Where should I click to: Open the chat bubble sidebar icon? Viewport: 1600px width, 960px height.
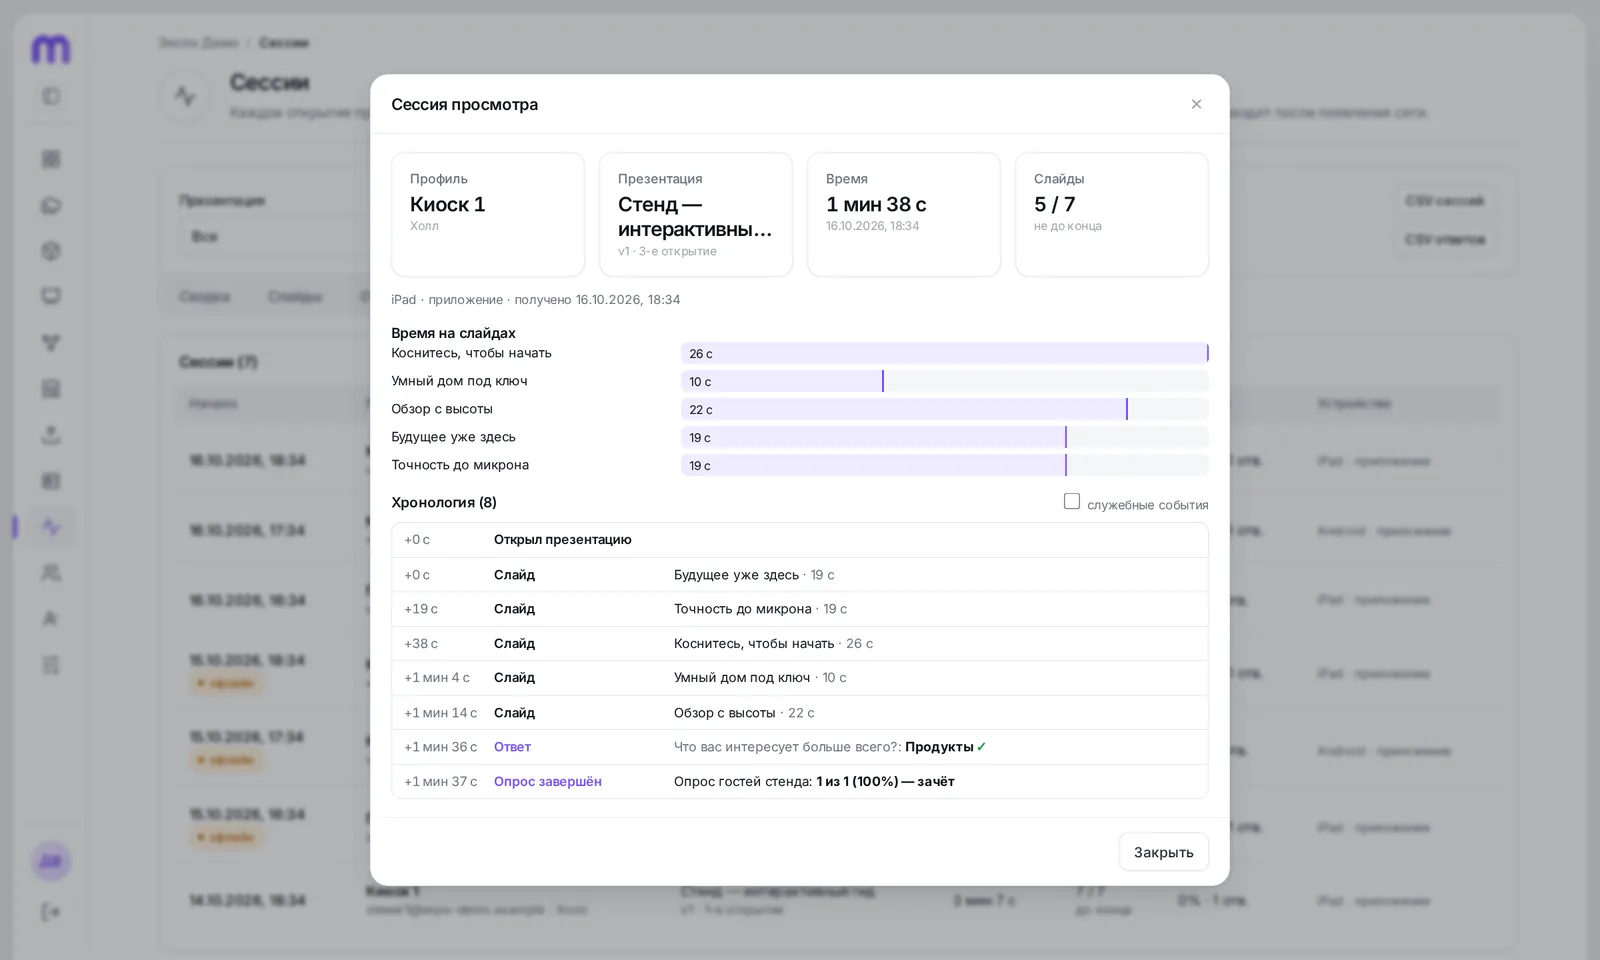coord(51,206)
